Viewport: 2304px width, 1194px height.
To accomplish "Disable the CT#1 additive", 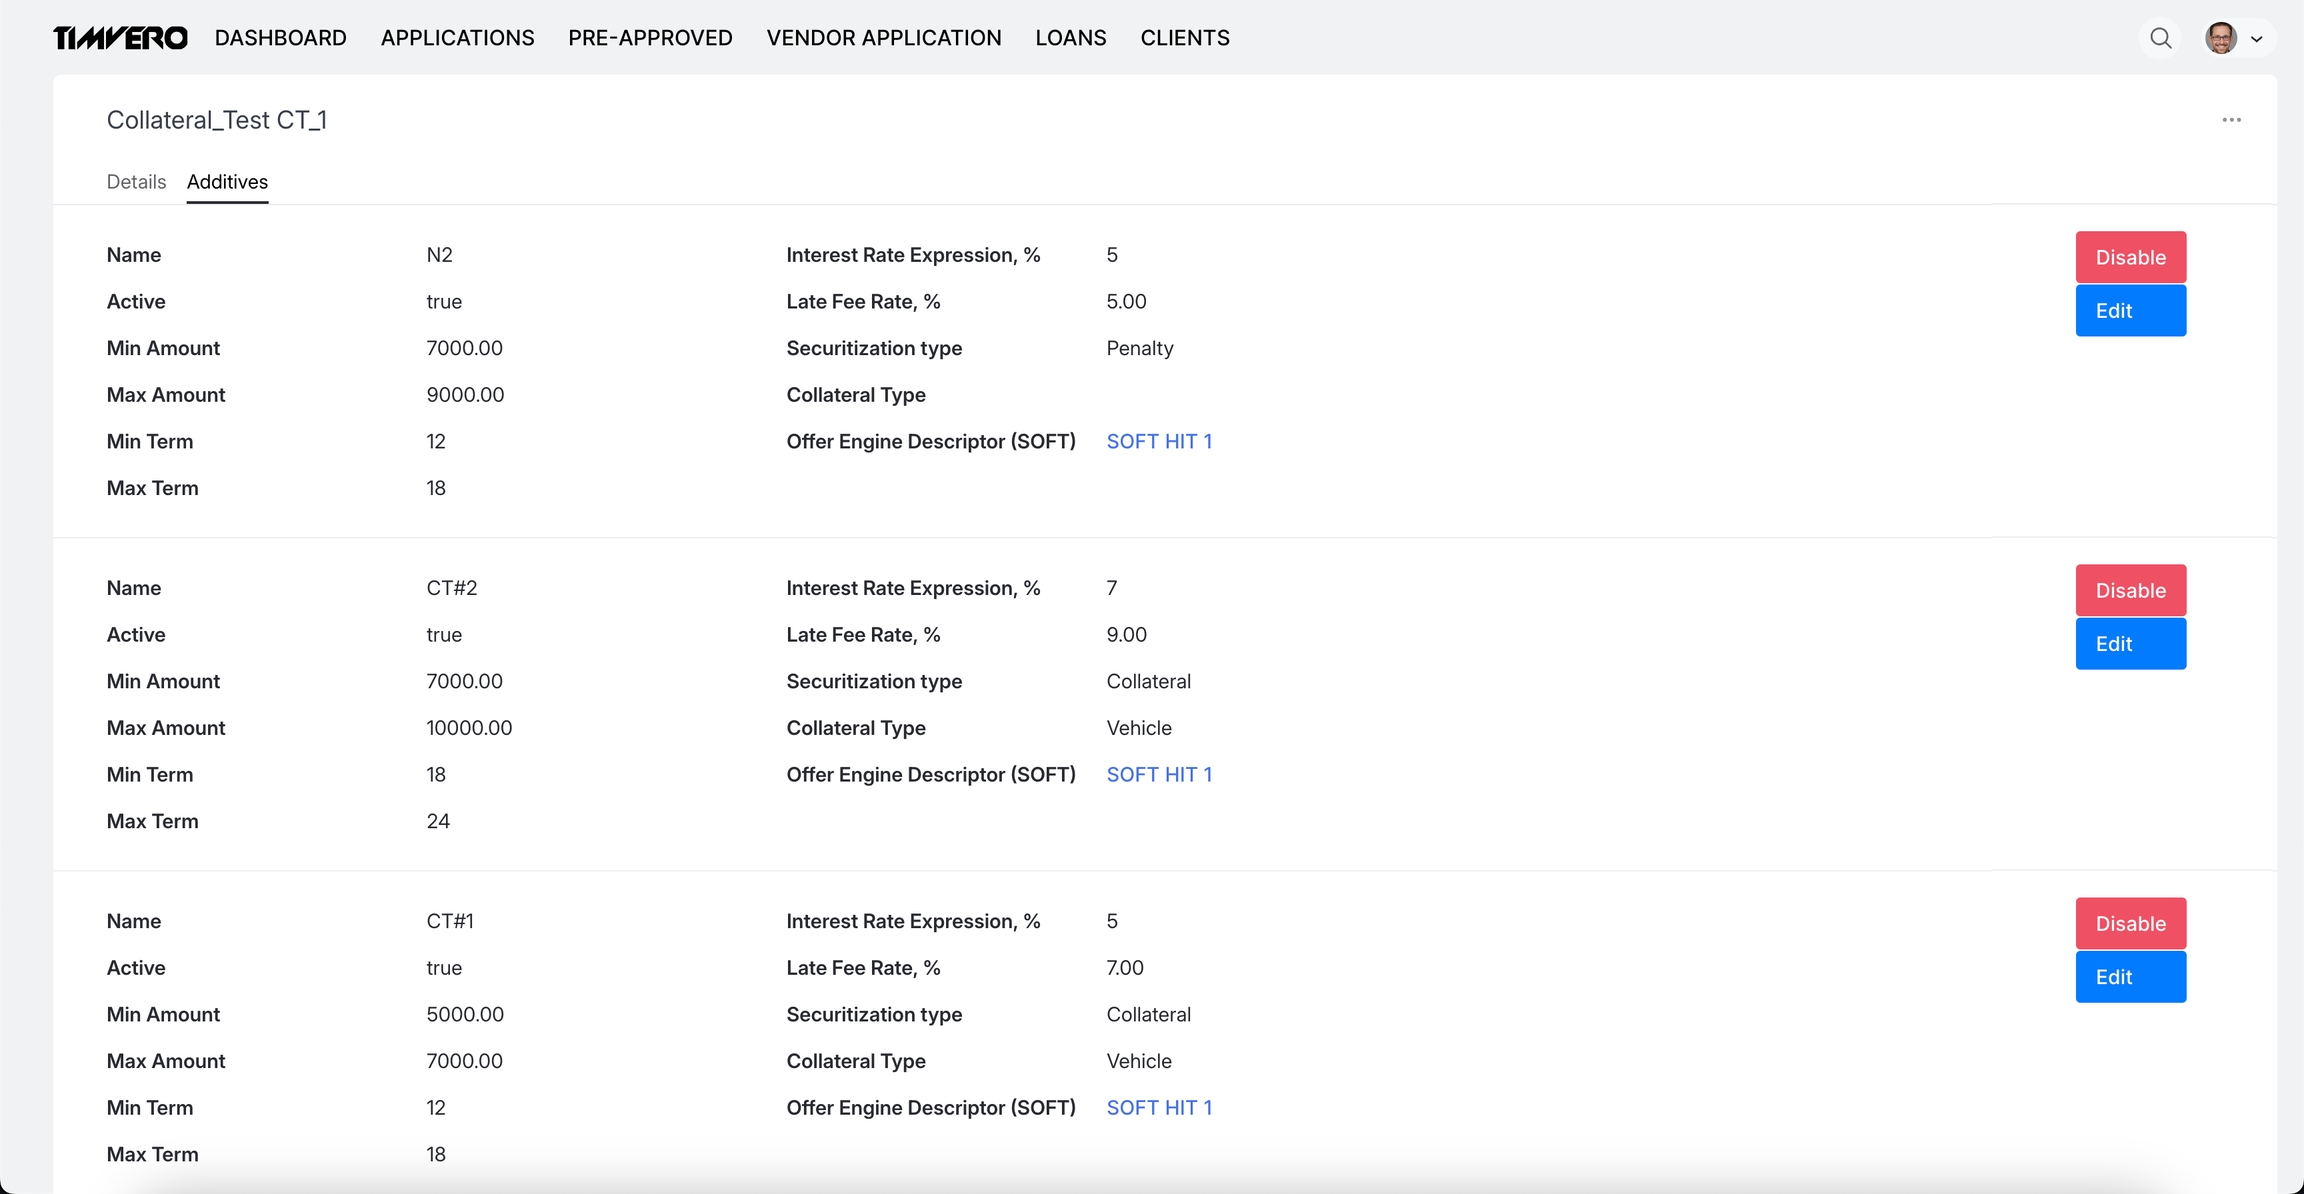I will (x=2130, y=923).
